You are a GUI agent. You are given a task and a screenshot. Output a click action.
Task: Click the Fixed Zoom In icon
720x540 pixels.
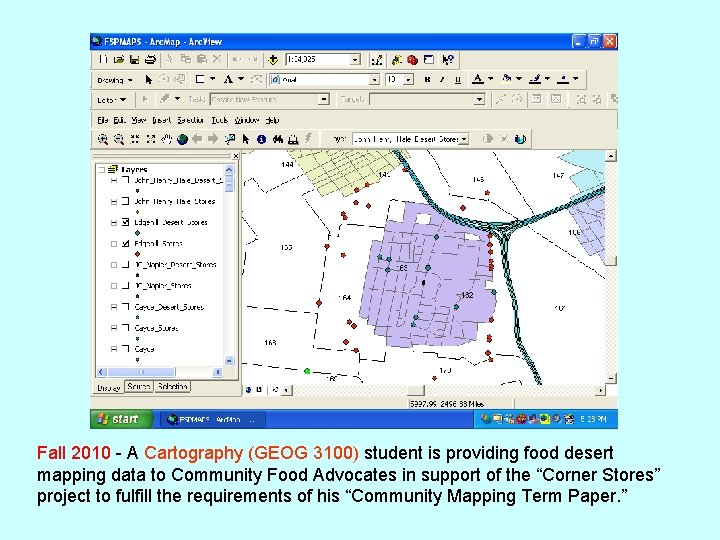click(135, 139)
